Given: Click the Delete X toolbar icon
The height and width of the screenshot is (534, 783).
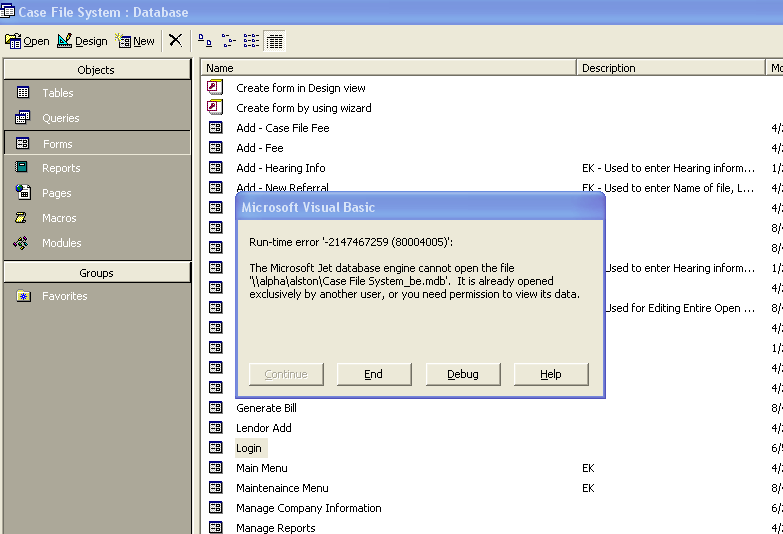Looking at the screenshot, I should click(x=175, y=40).
